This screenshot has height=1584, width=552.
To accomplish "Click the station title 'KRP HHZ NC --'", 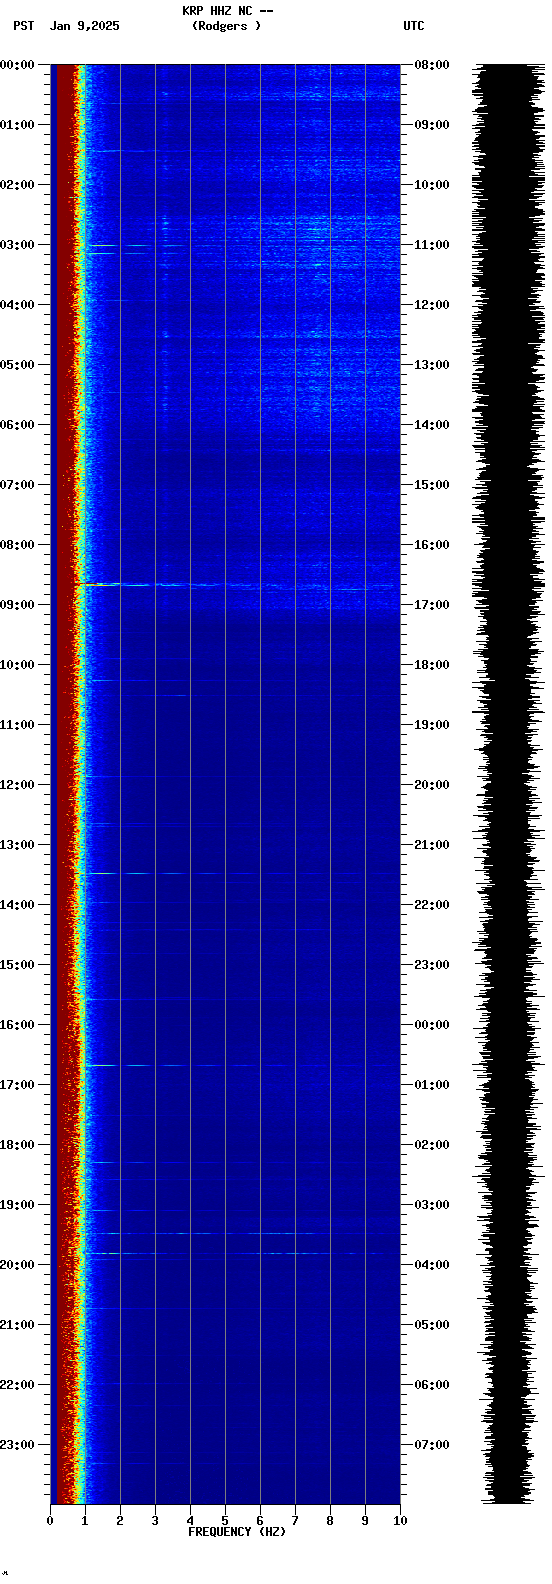I will 227,11.
